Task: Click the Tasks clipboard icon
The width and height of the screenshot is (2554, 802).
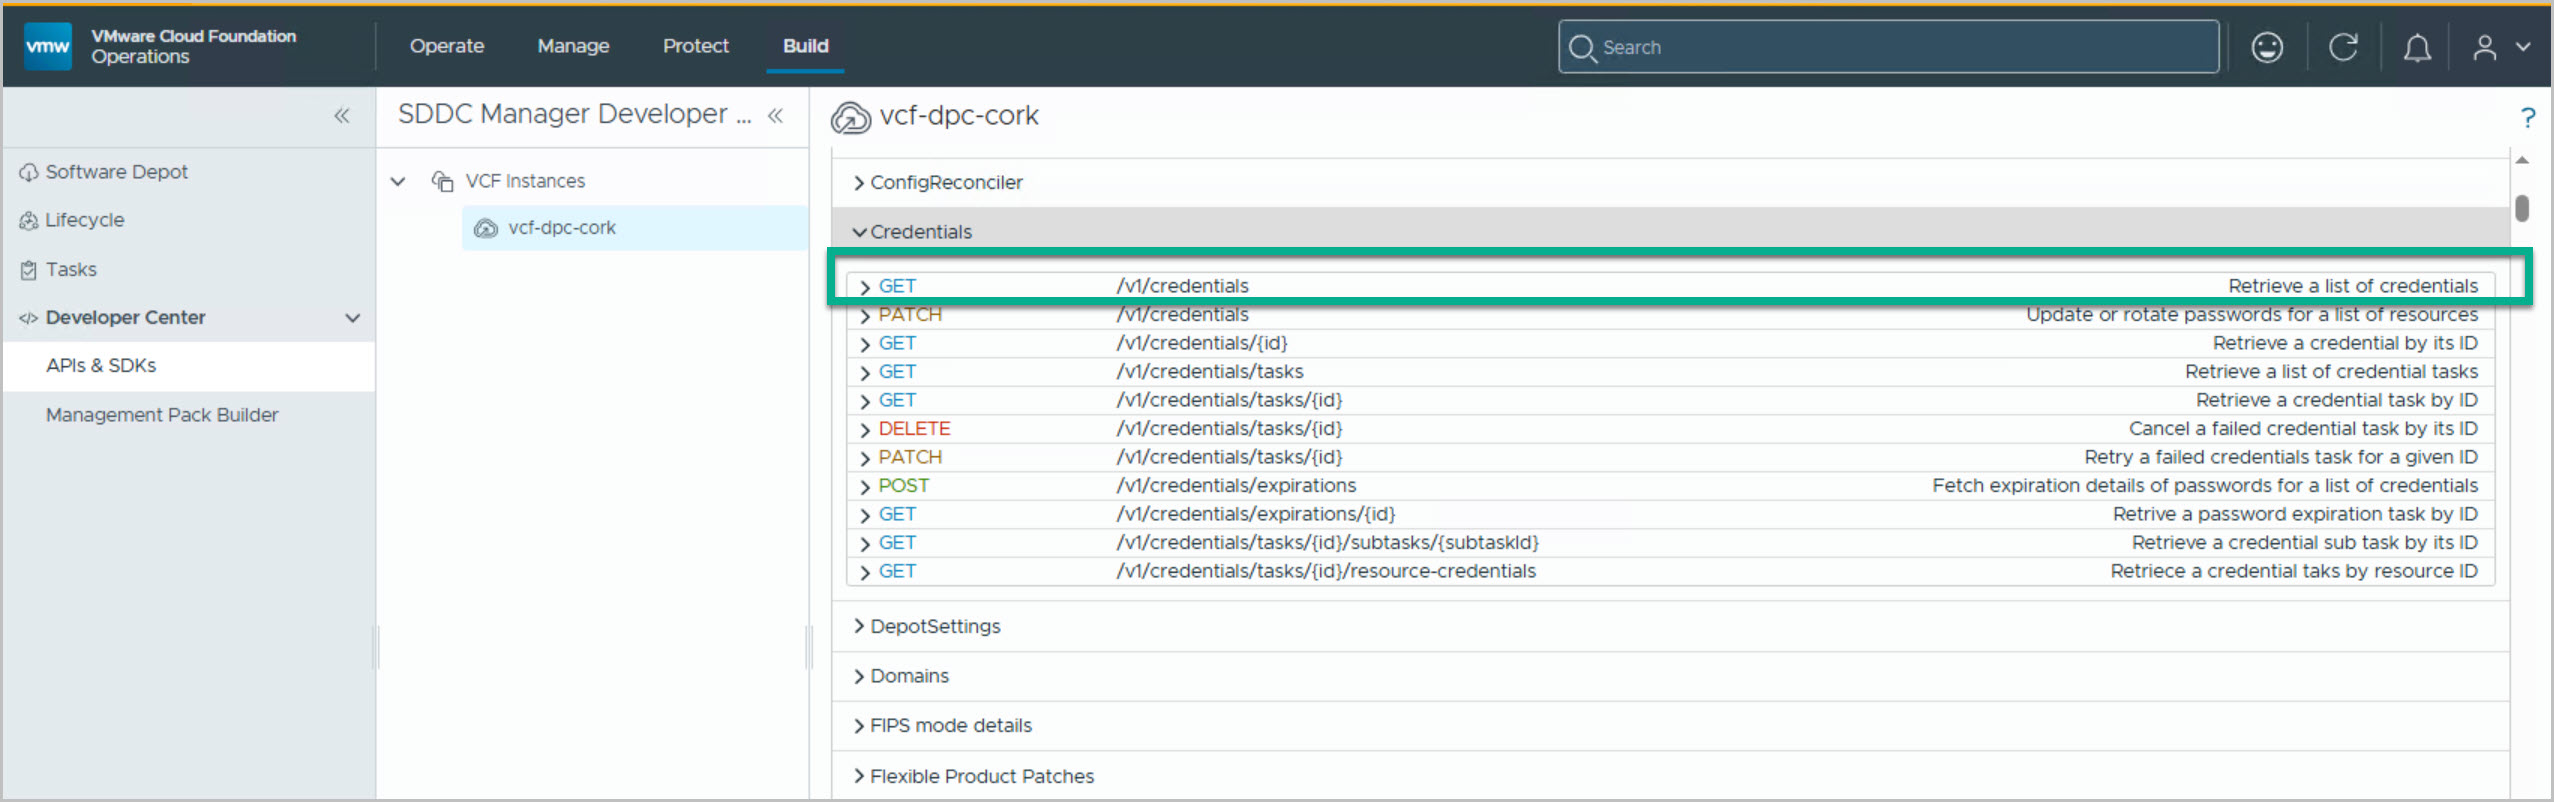Action: click(28, 270)
